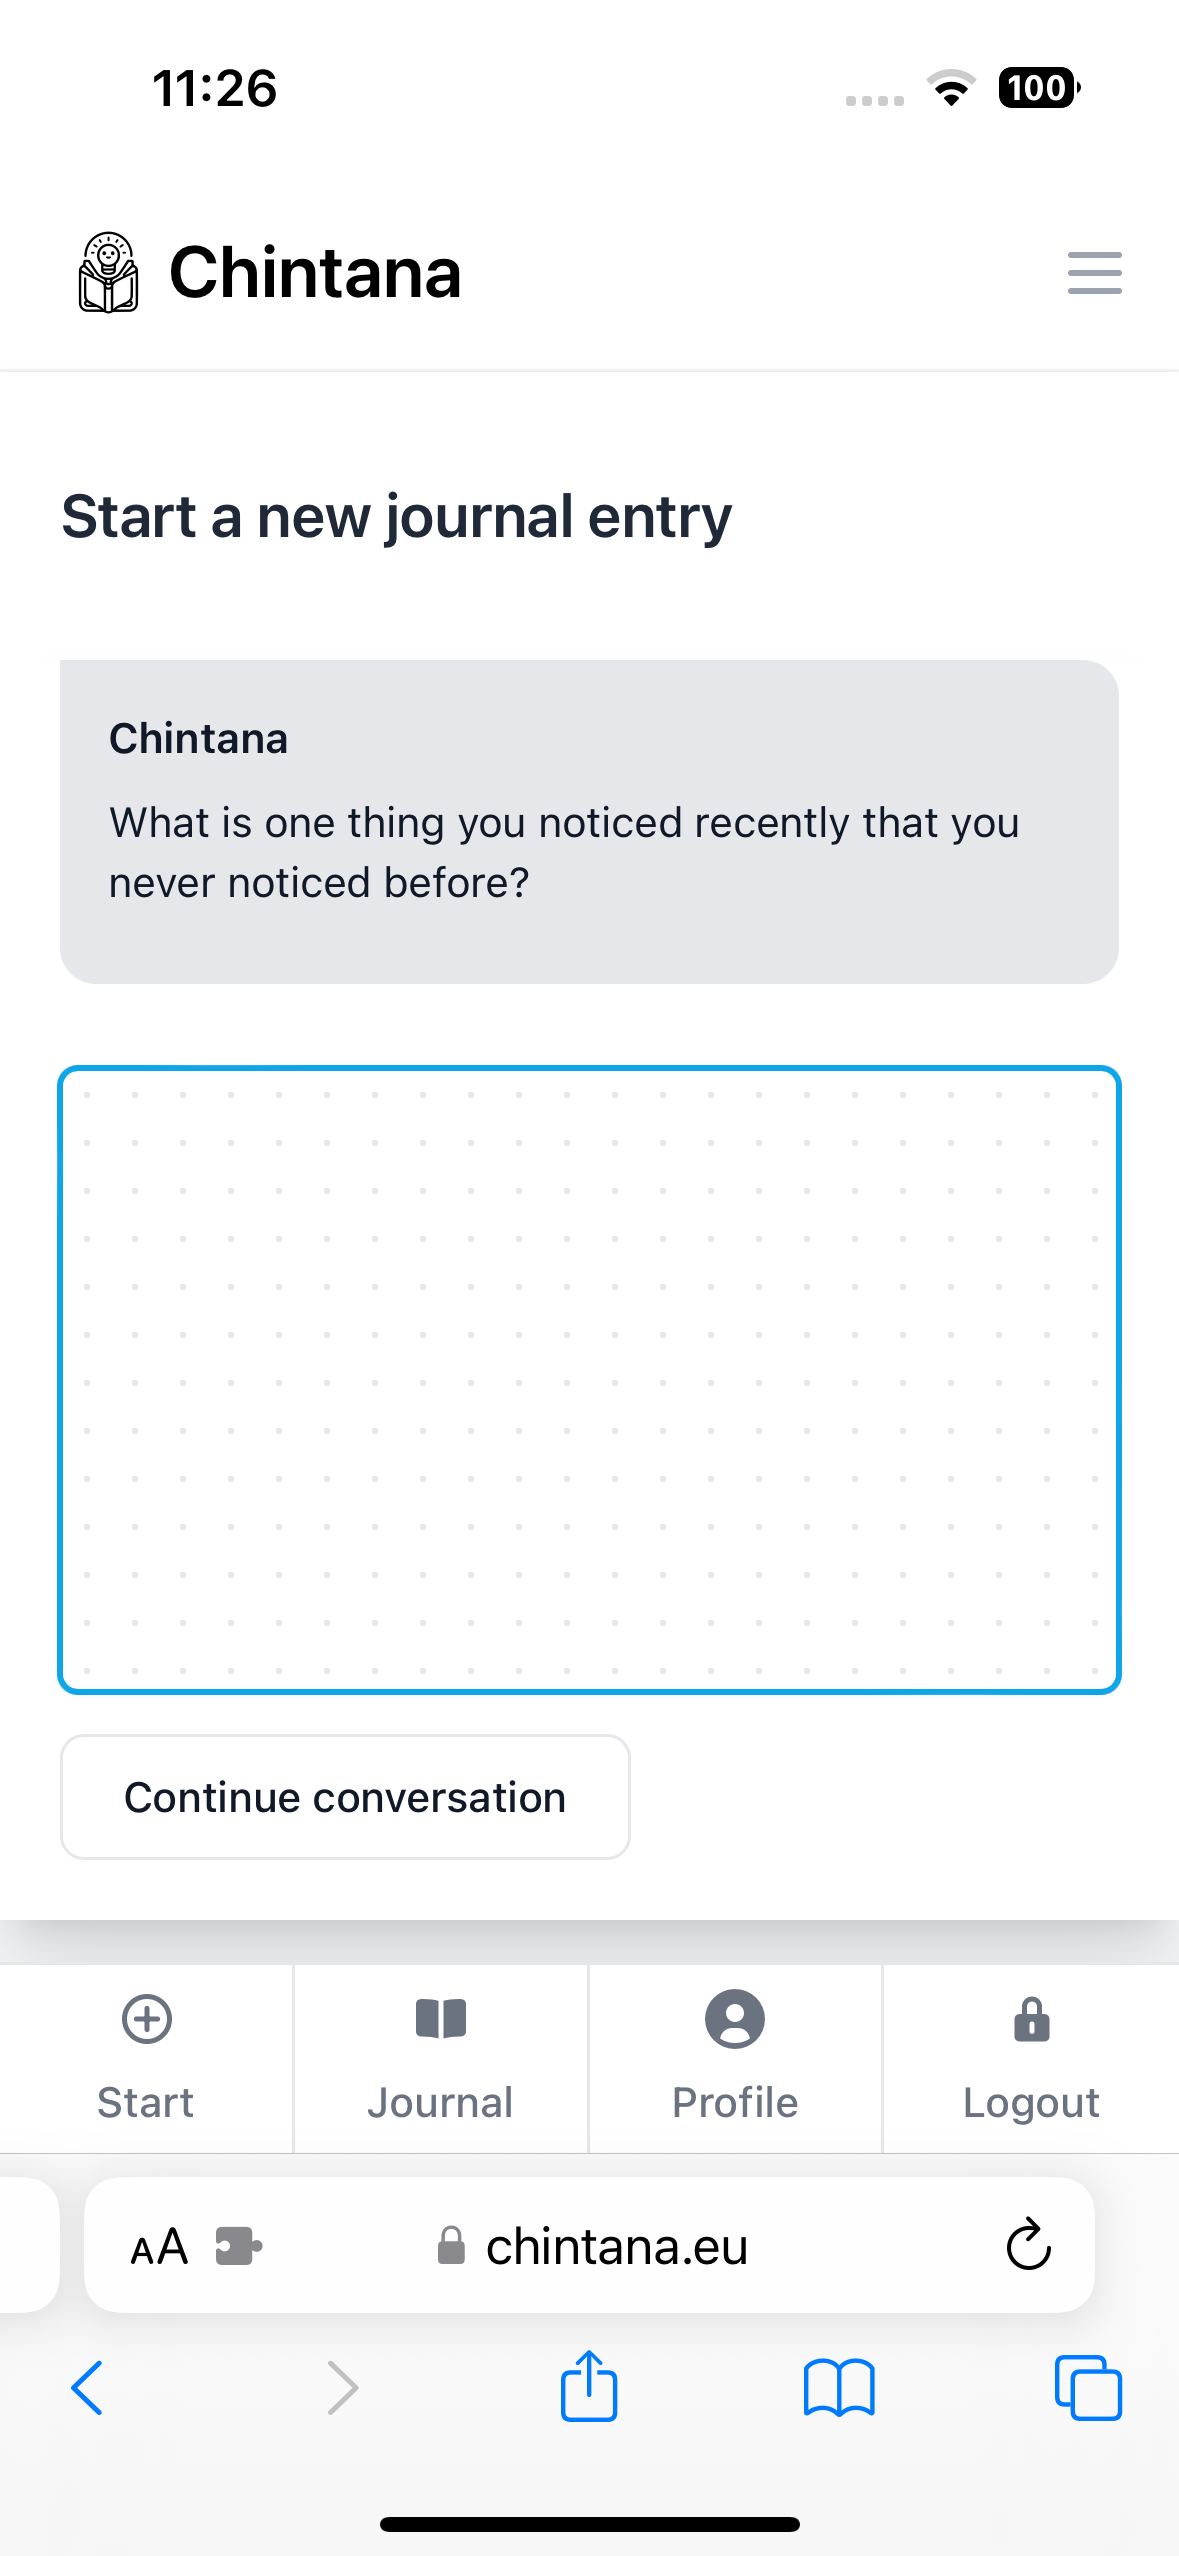
Task: Tap the Chintana title link
Action: pyautogui.click(x=315, y=273)
